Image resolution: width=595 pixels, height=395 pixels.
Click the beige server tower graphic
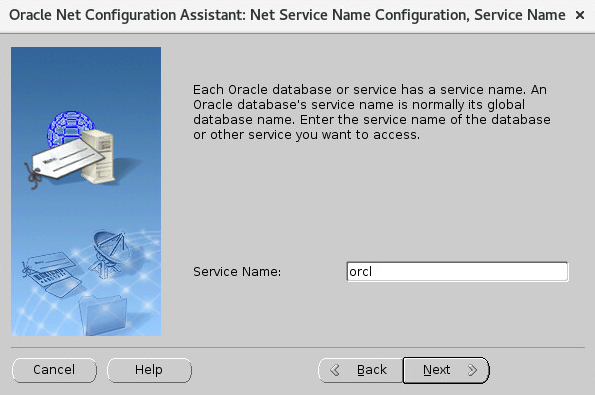click(98, 156)
